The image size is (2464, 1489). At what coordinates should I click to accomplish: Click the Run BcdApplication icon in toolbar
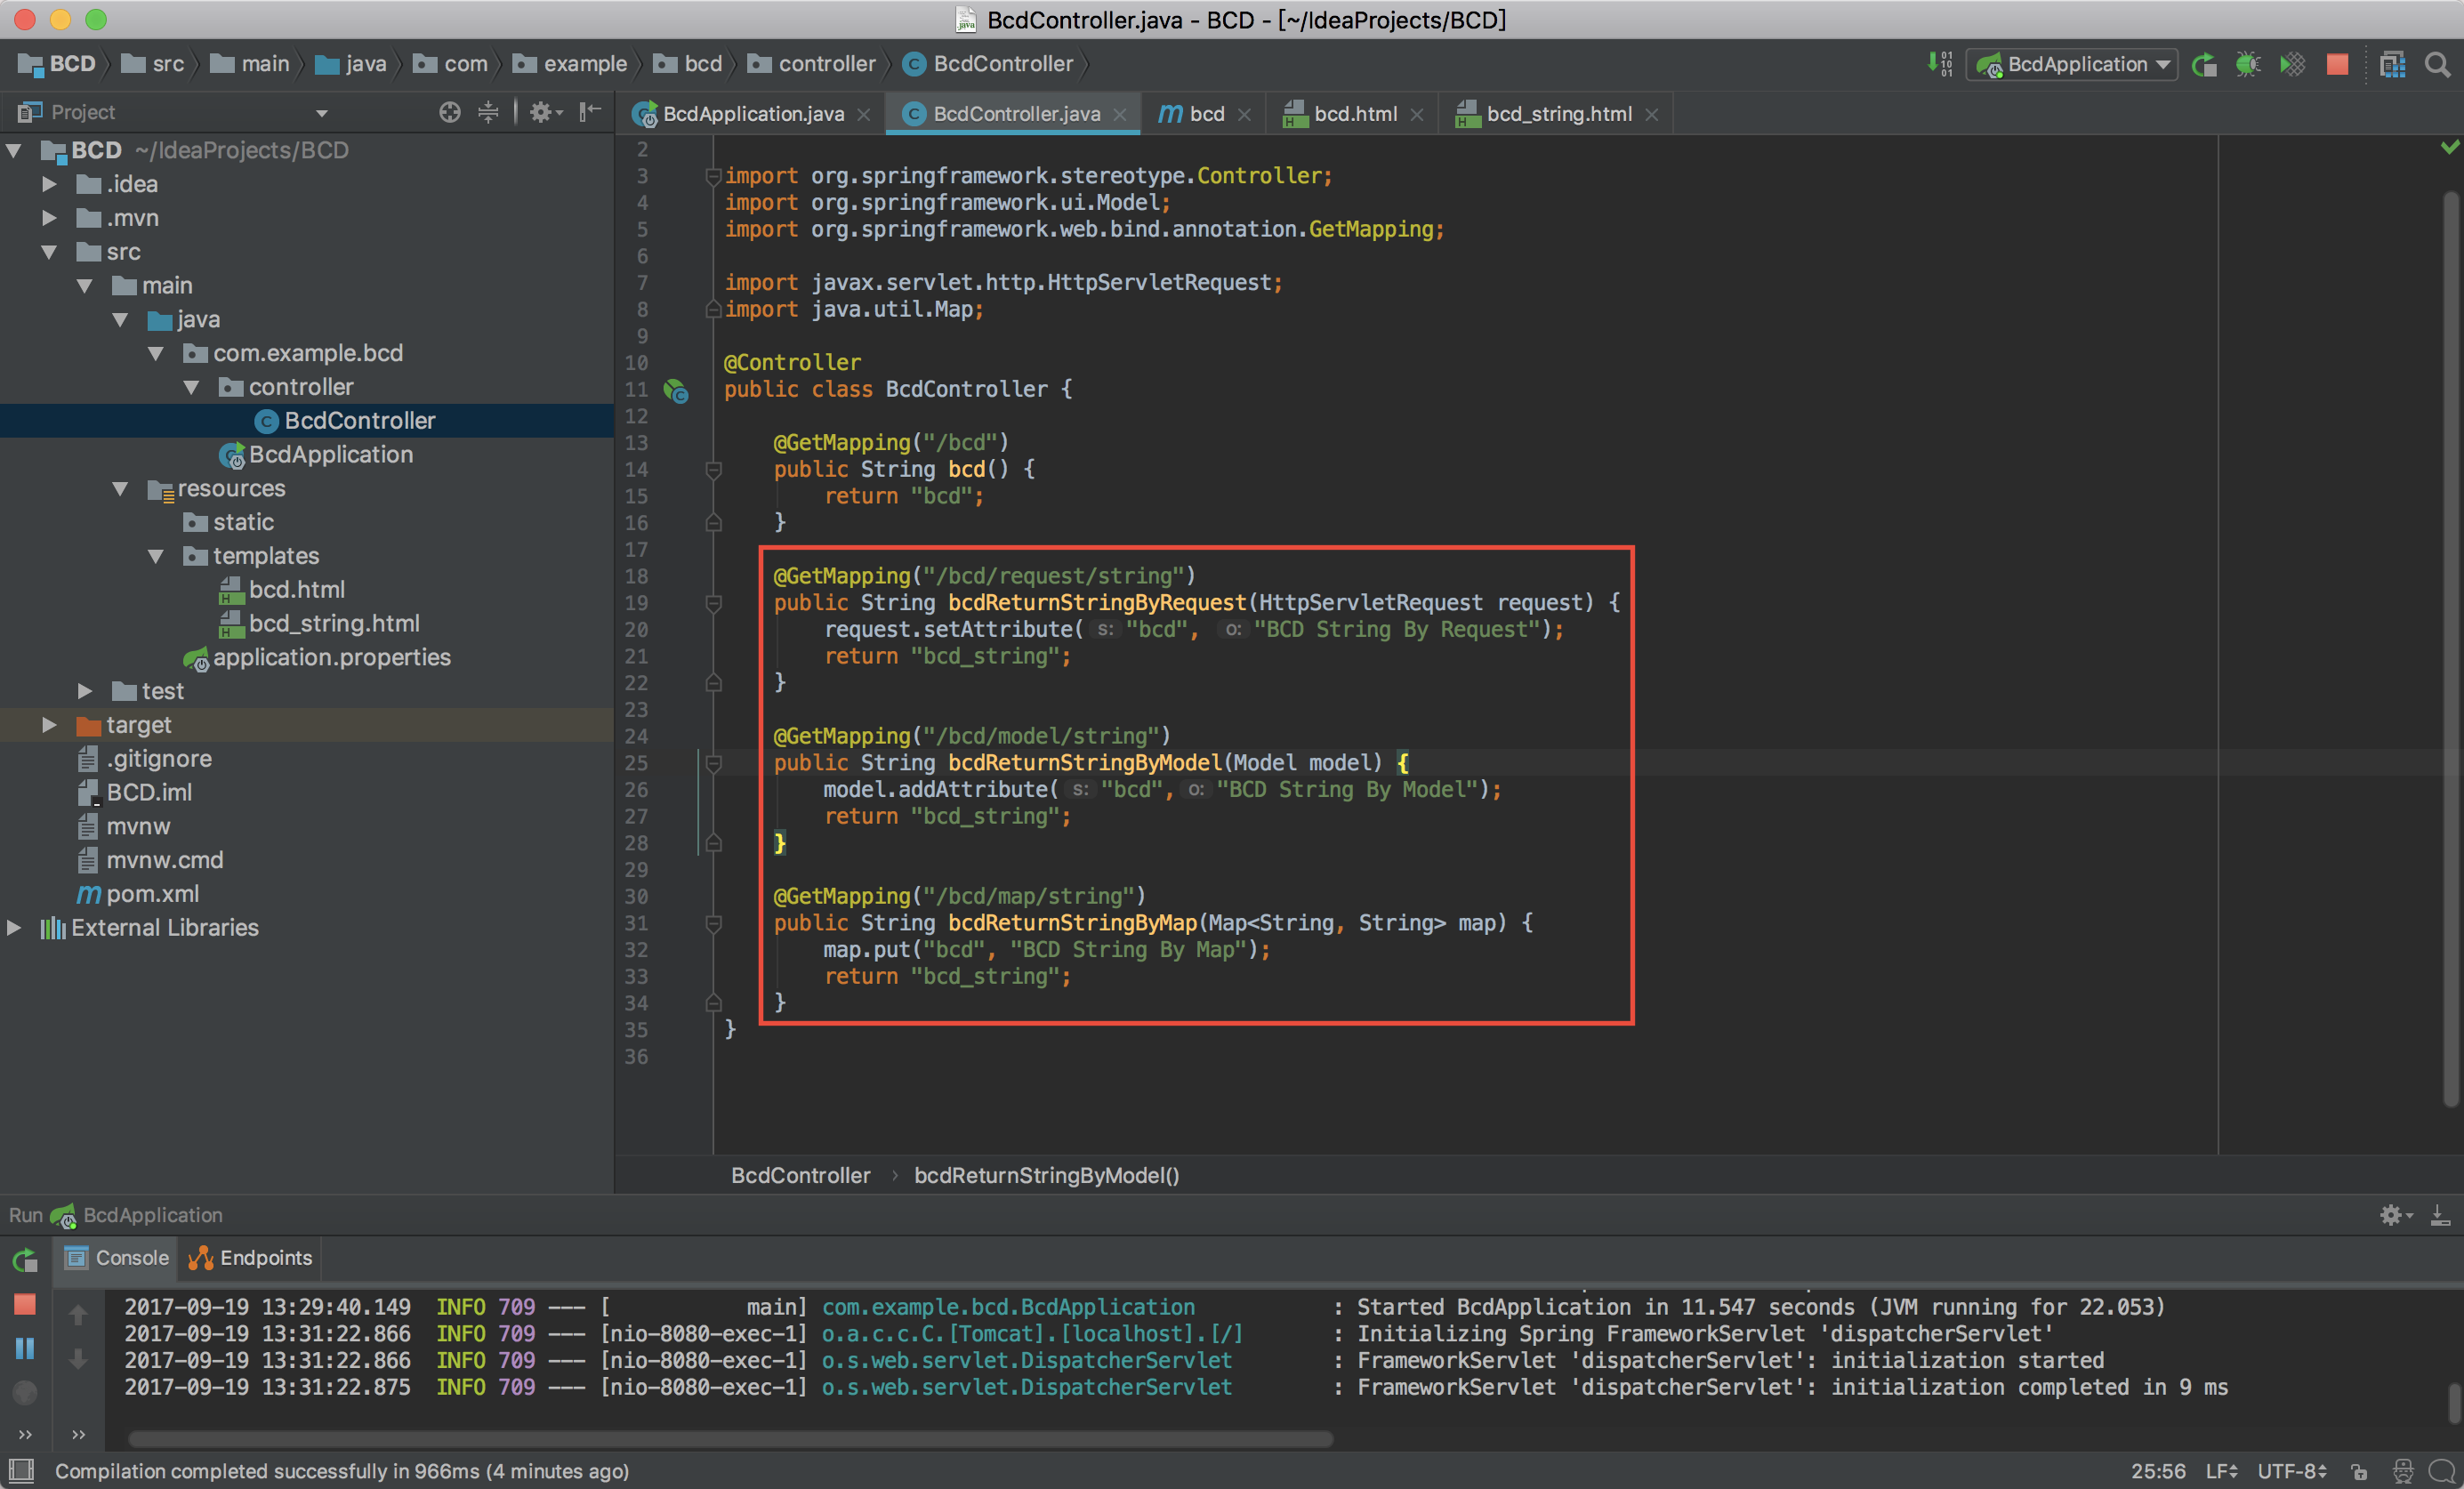pos(2204,65)
